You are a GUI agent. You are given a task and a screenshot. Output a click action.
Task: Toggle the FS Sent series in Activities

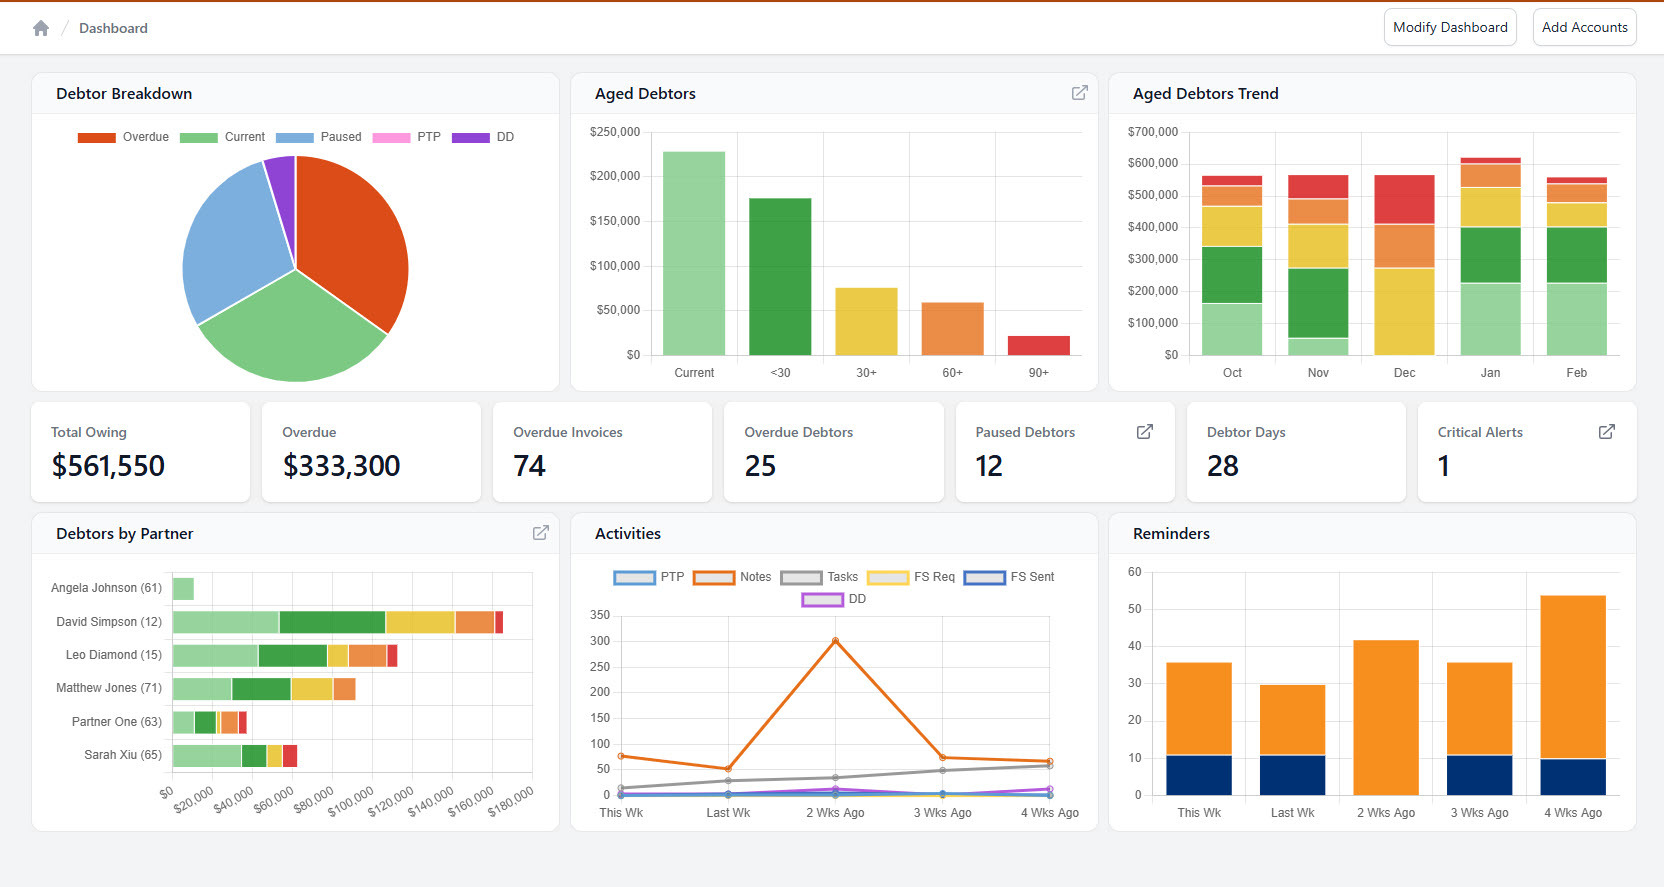coord(1009,577)
